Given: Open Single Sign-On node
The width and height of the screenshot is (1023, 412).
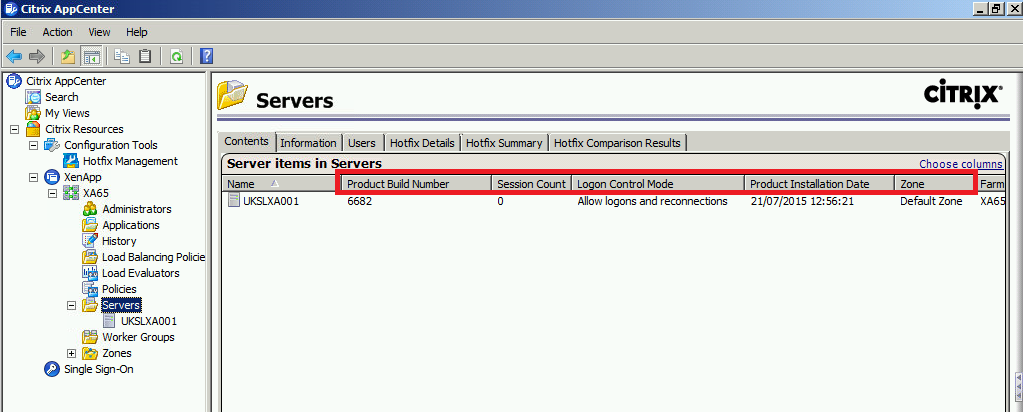Looking at the screenshot, I should click(x=98, y=369).
